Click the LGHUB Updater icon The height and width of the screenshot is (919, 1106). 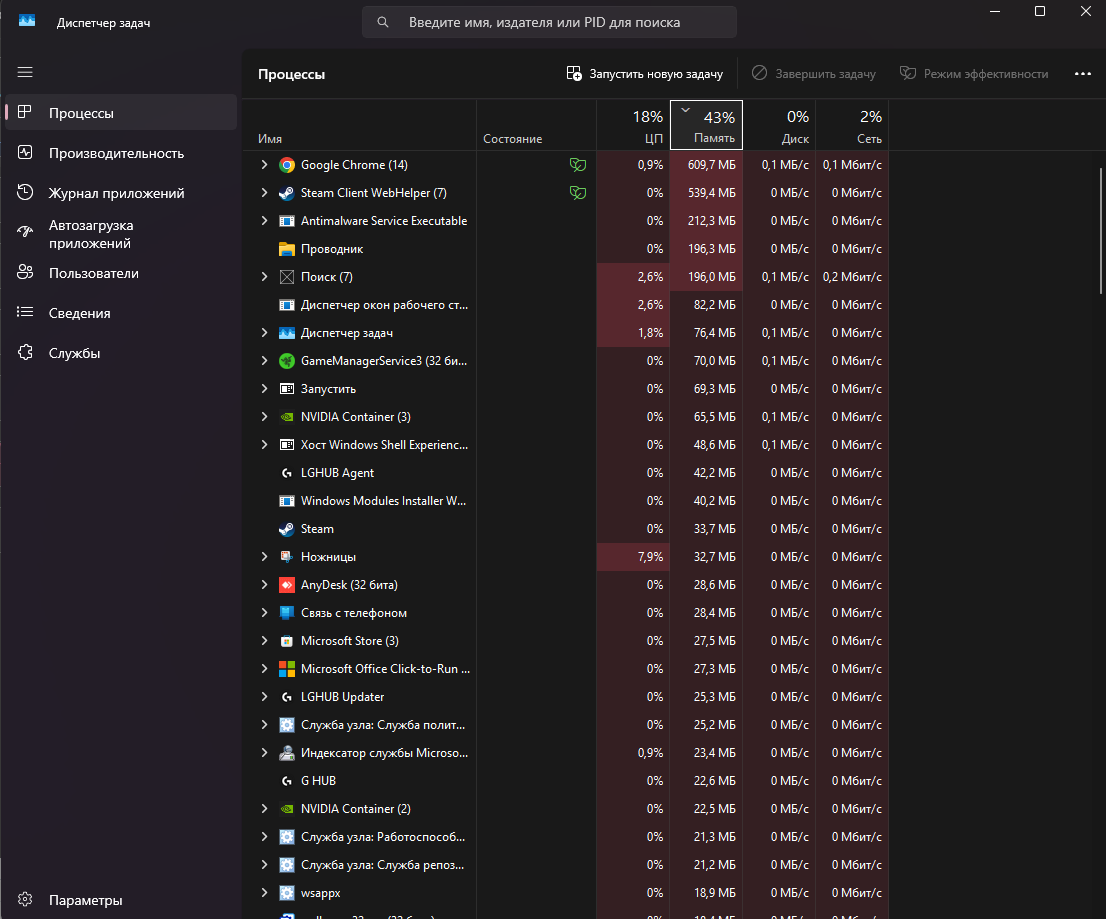[286, 697]
